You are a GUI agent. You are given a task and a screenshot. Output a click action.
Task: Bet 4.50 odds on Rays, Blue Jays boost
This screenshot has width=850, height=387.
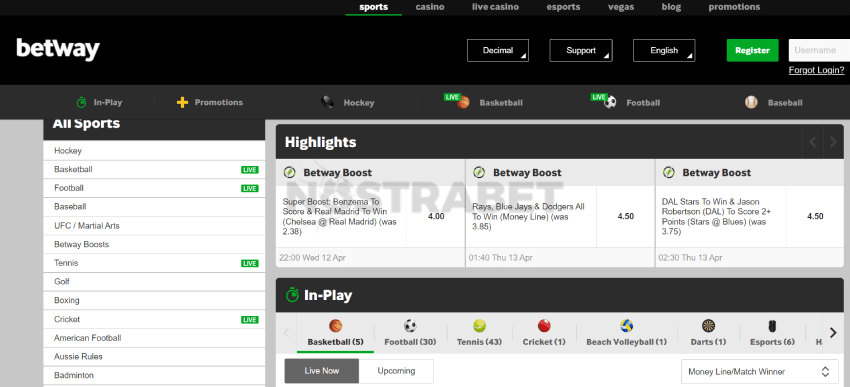coord(626,216)
